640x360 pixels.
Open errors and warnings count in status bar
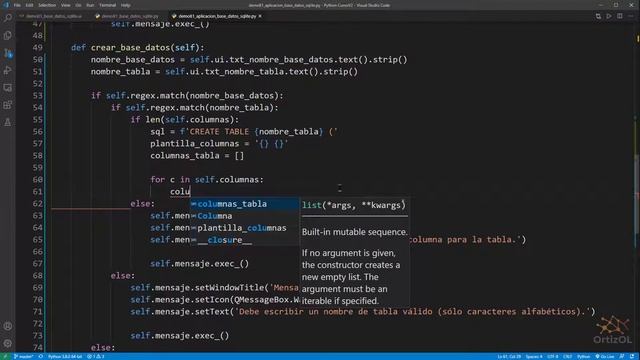pos(96,357)
